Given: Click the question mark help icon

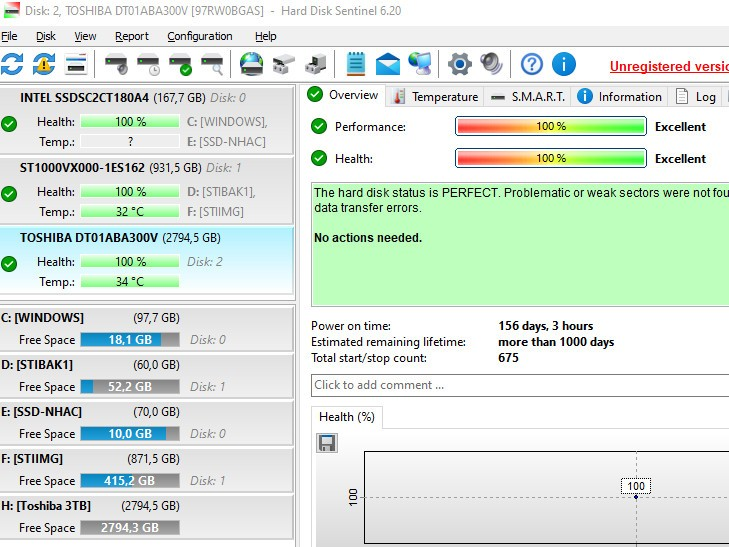Looking at the screenshot, I should 532,64.
